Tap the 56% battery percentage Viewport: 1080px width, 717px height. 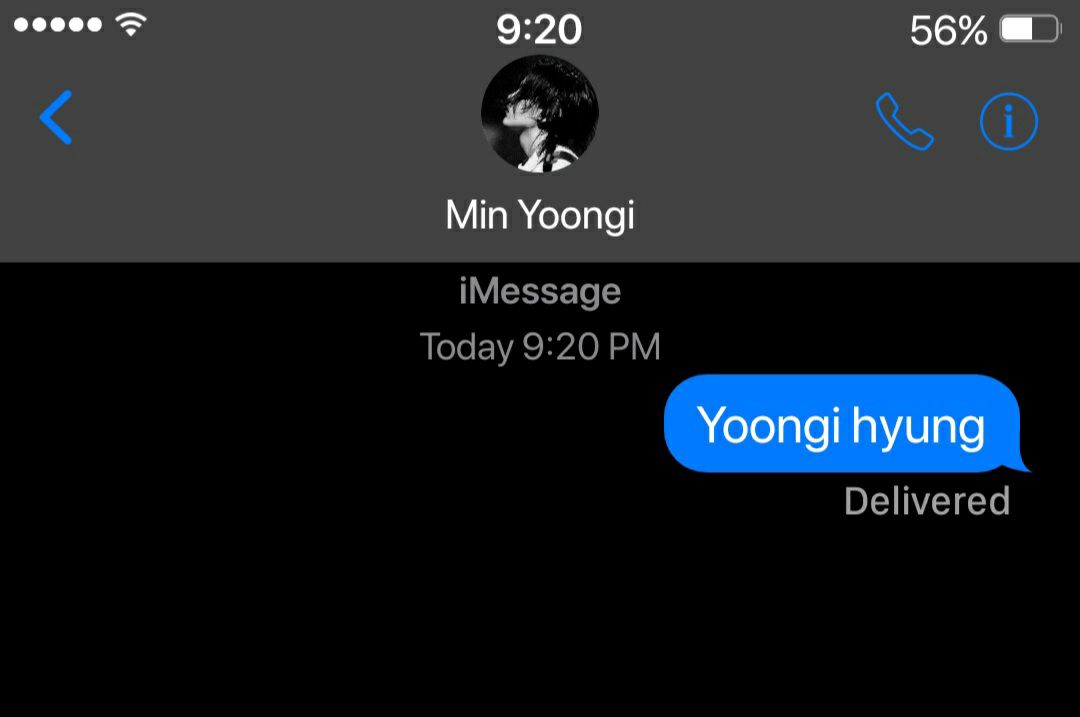pos(948,31)
